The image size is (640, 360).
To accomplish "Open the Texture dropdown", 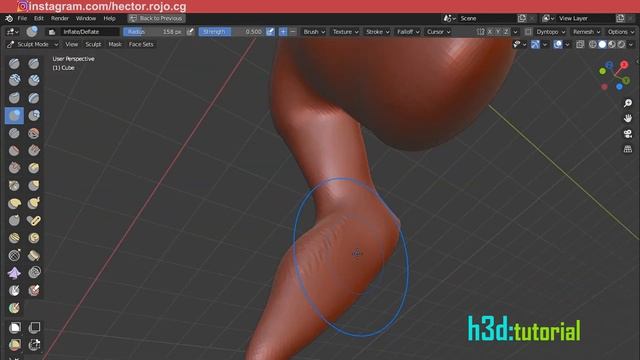I will point(345,31).
